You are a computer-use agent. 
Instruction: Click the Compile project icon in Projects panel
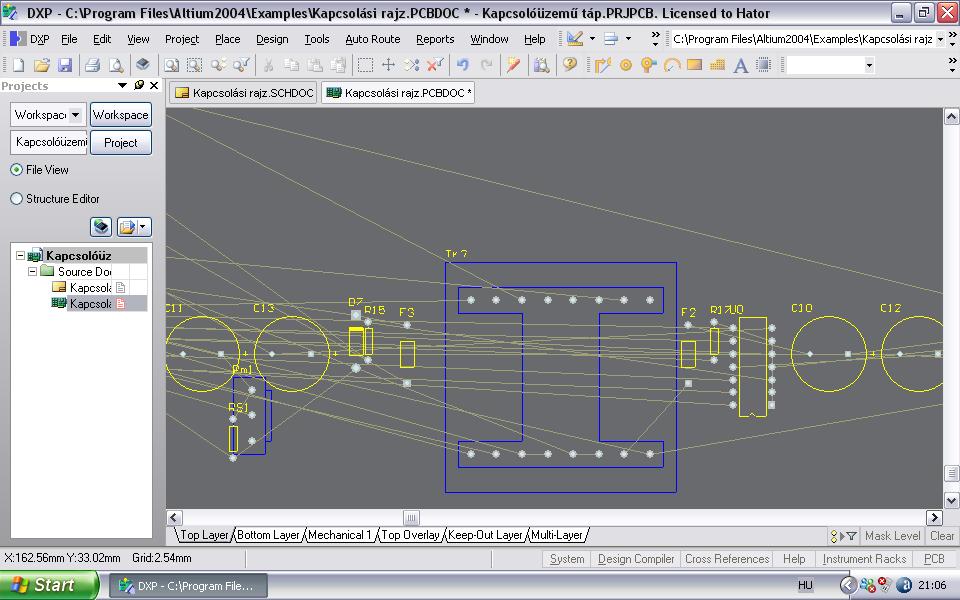tap(101, 227)
